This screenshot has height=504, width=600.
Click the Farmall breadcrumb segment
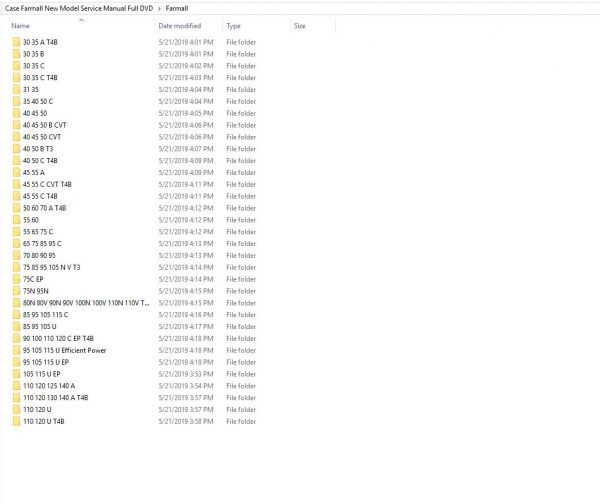point(177,8)
